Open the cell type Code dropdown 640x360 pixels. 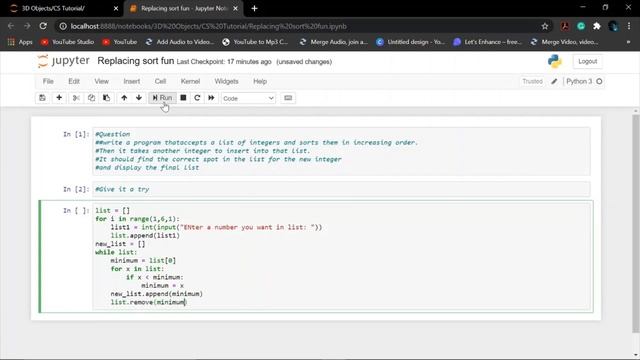[x=248, y=98]
